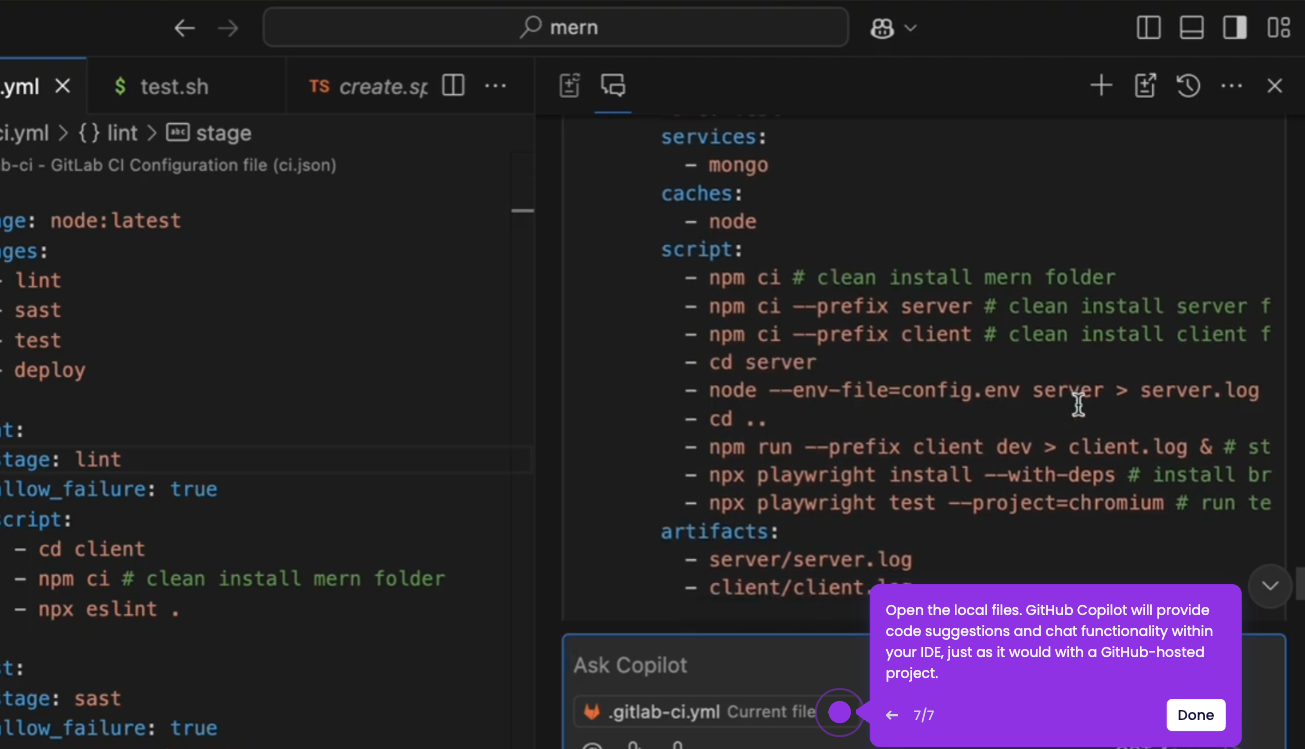This screenshot has width=1305, height=749.
Task: Go back using the back arrow in the title bar
Action: click(x=184, y=28)
